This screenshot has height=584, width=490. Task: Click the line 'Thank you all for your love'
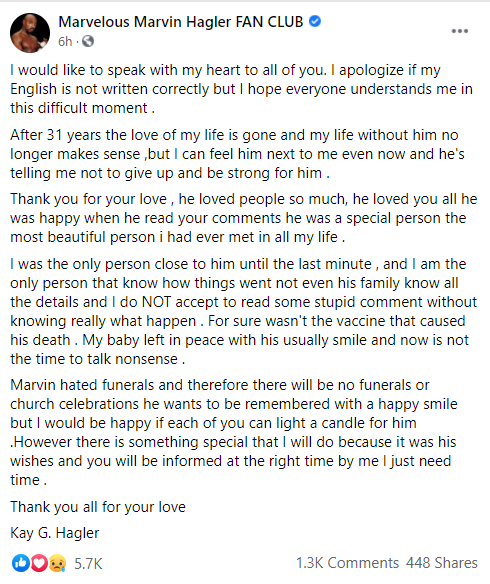98,507
